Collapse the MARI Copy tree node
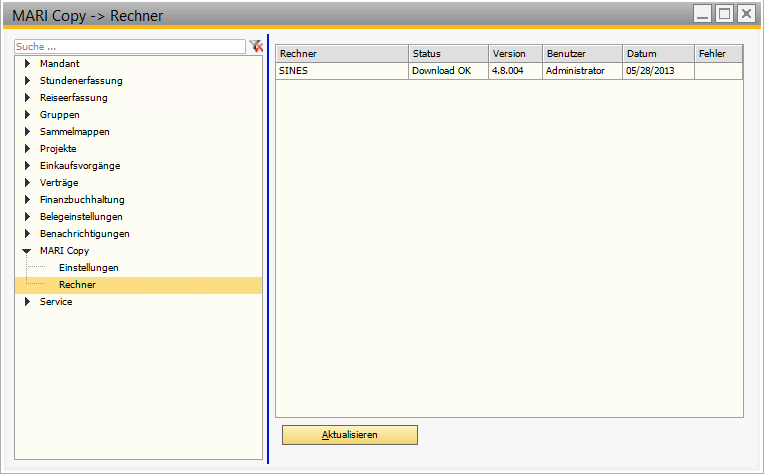 28,251
